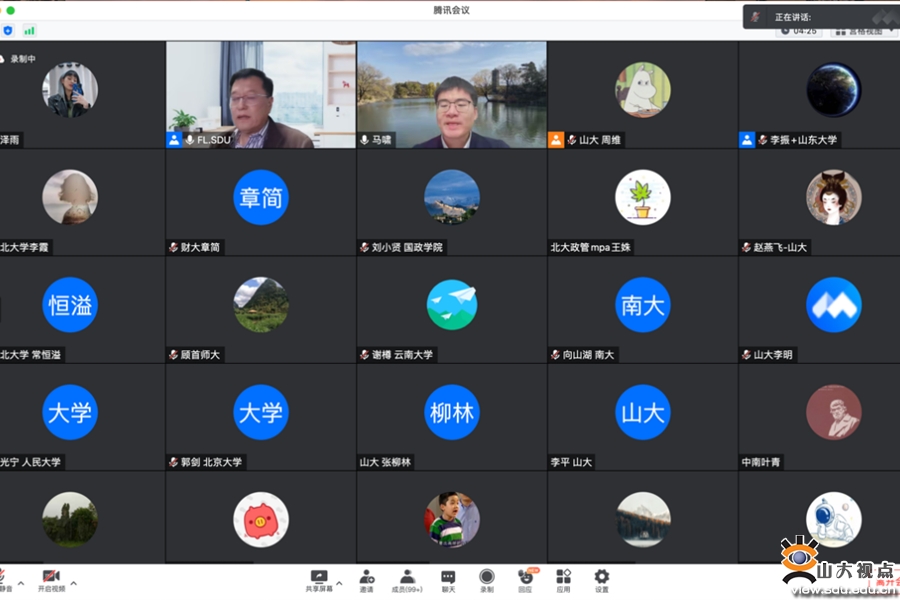This screenshot has height=600, width=900.
Task: Open the Apps (应用) panel
Action: (563, 580)
